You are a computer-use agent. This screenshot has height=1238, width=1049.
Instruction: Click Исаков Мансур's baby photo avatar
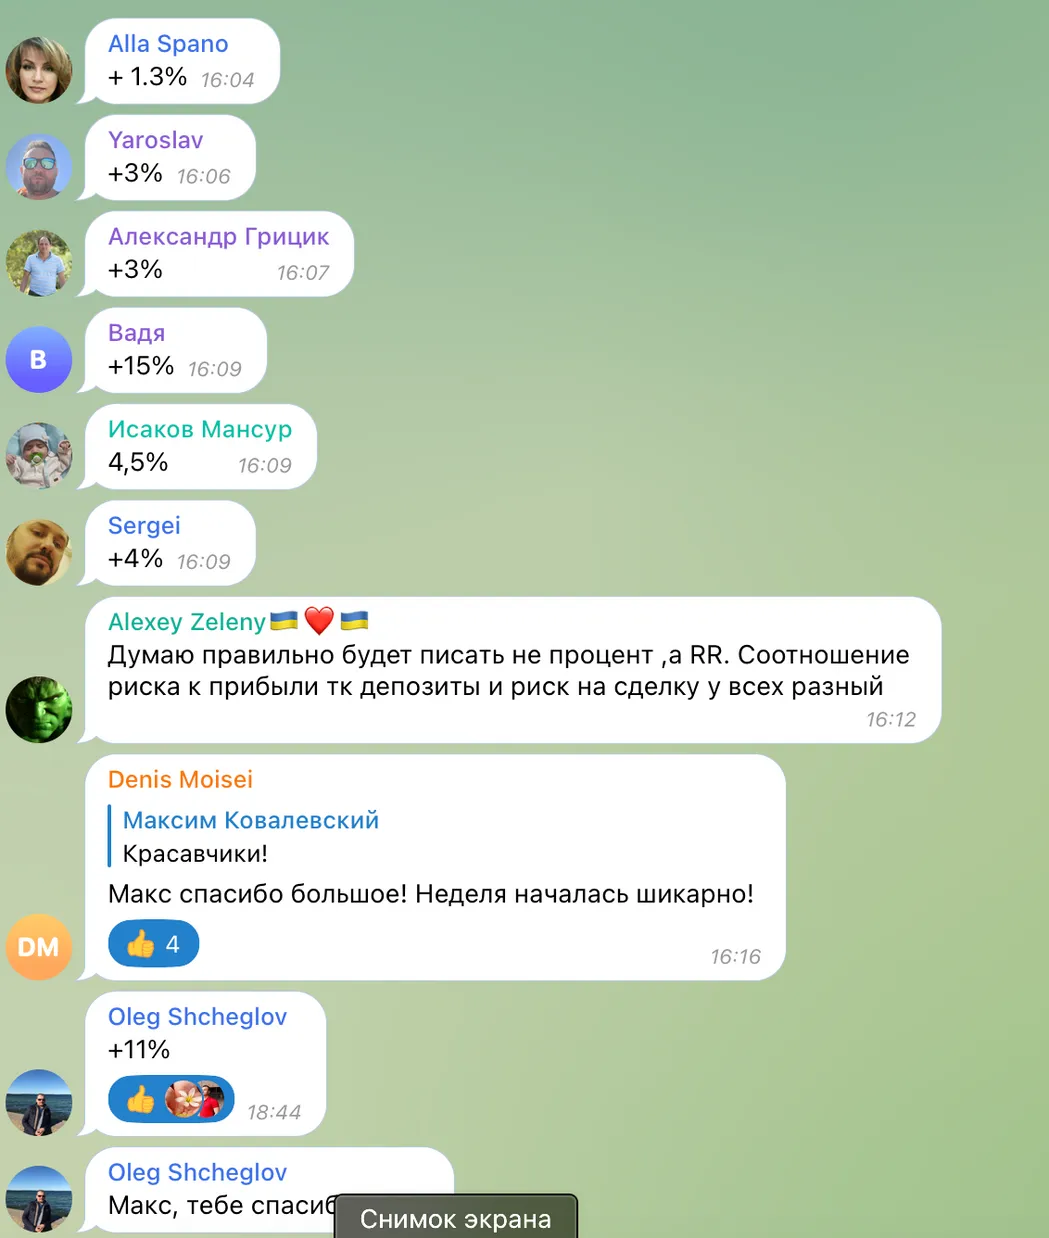click(x=39, y=456)
